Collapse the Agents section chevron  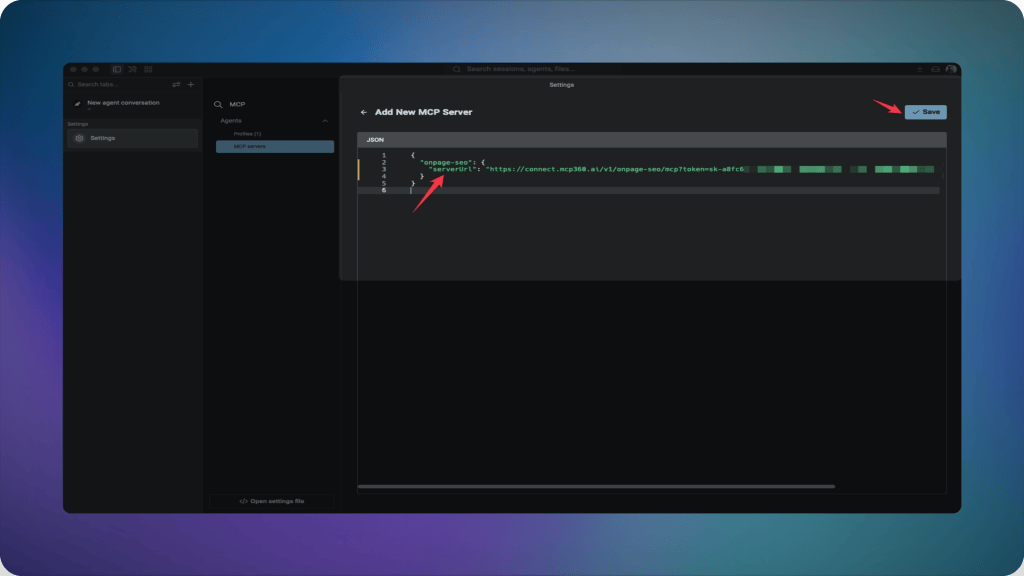pos(325,121)
